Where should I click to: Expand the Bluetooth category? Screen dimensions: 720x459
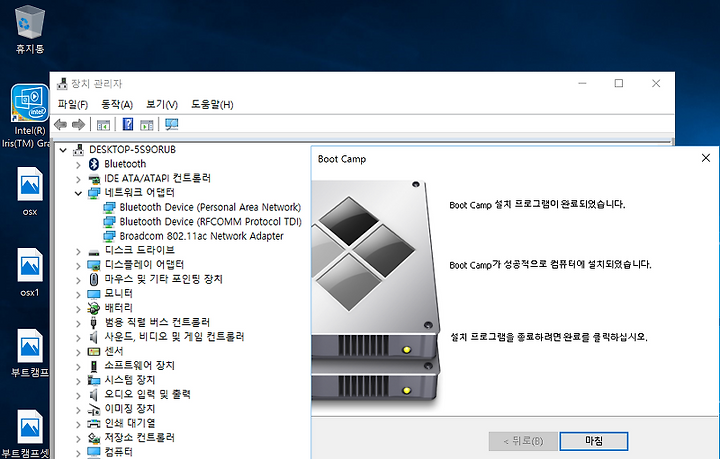coord(78,165)
